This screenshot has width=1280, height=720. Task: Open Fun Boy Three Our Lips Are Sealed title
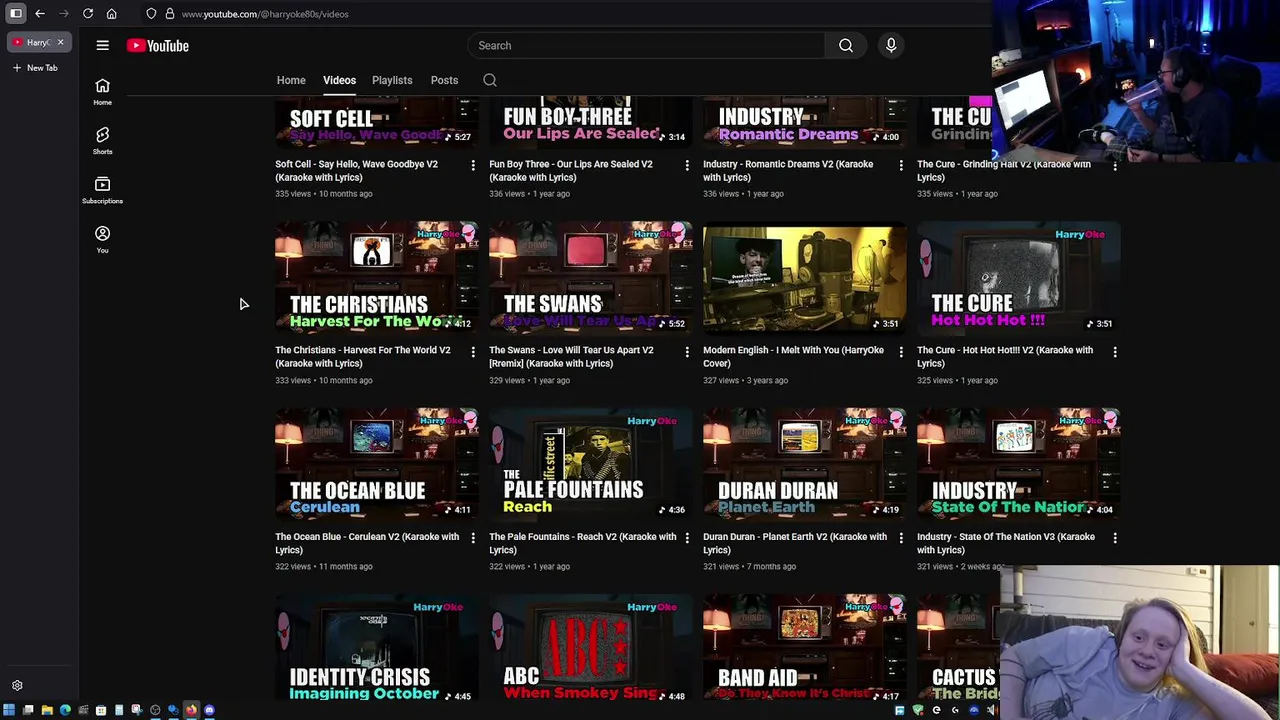(x=571, y=170)
